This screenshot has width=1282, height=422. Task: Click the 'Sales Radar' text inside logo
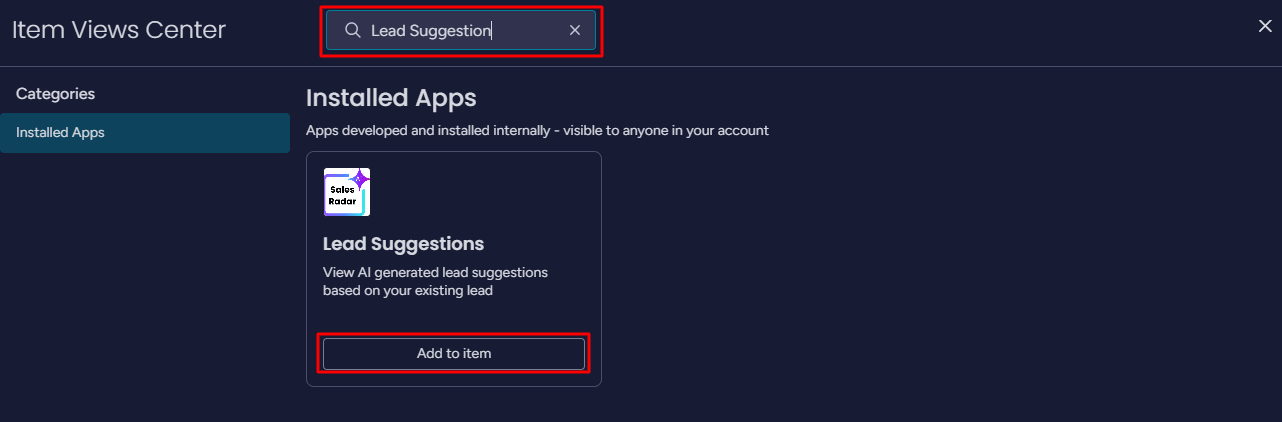click(x=342, y=195)
